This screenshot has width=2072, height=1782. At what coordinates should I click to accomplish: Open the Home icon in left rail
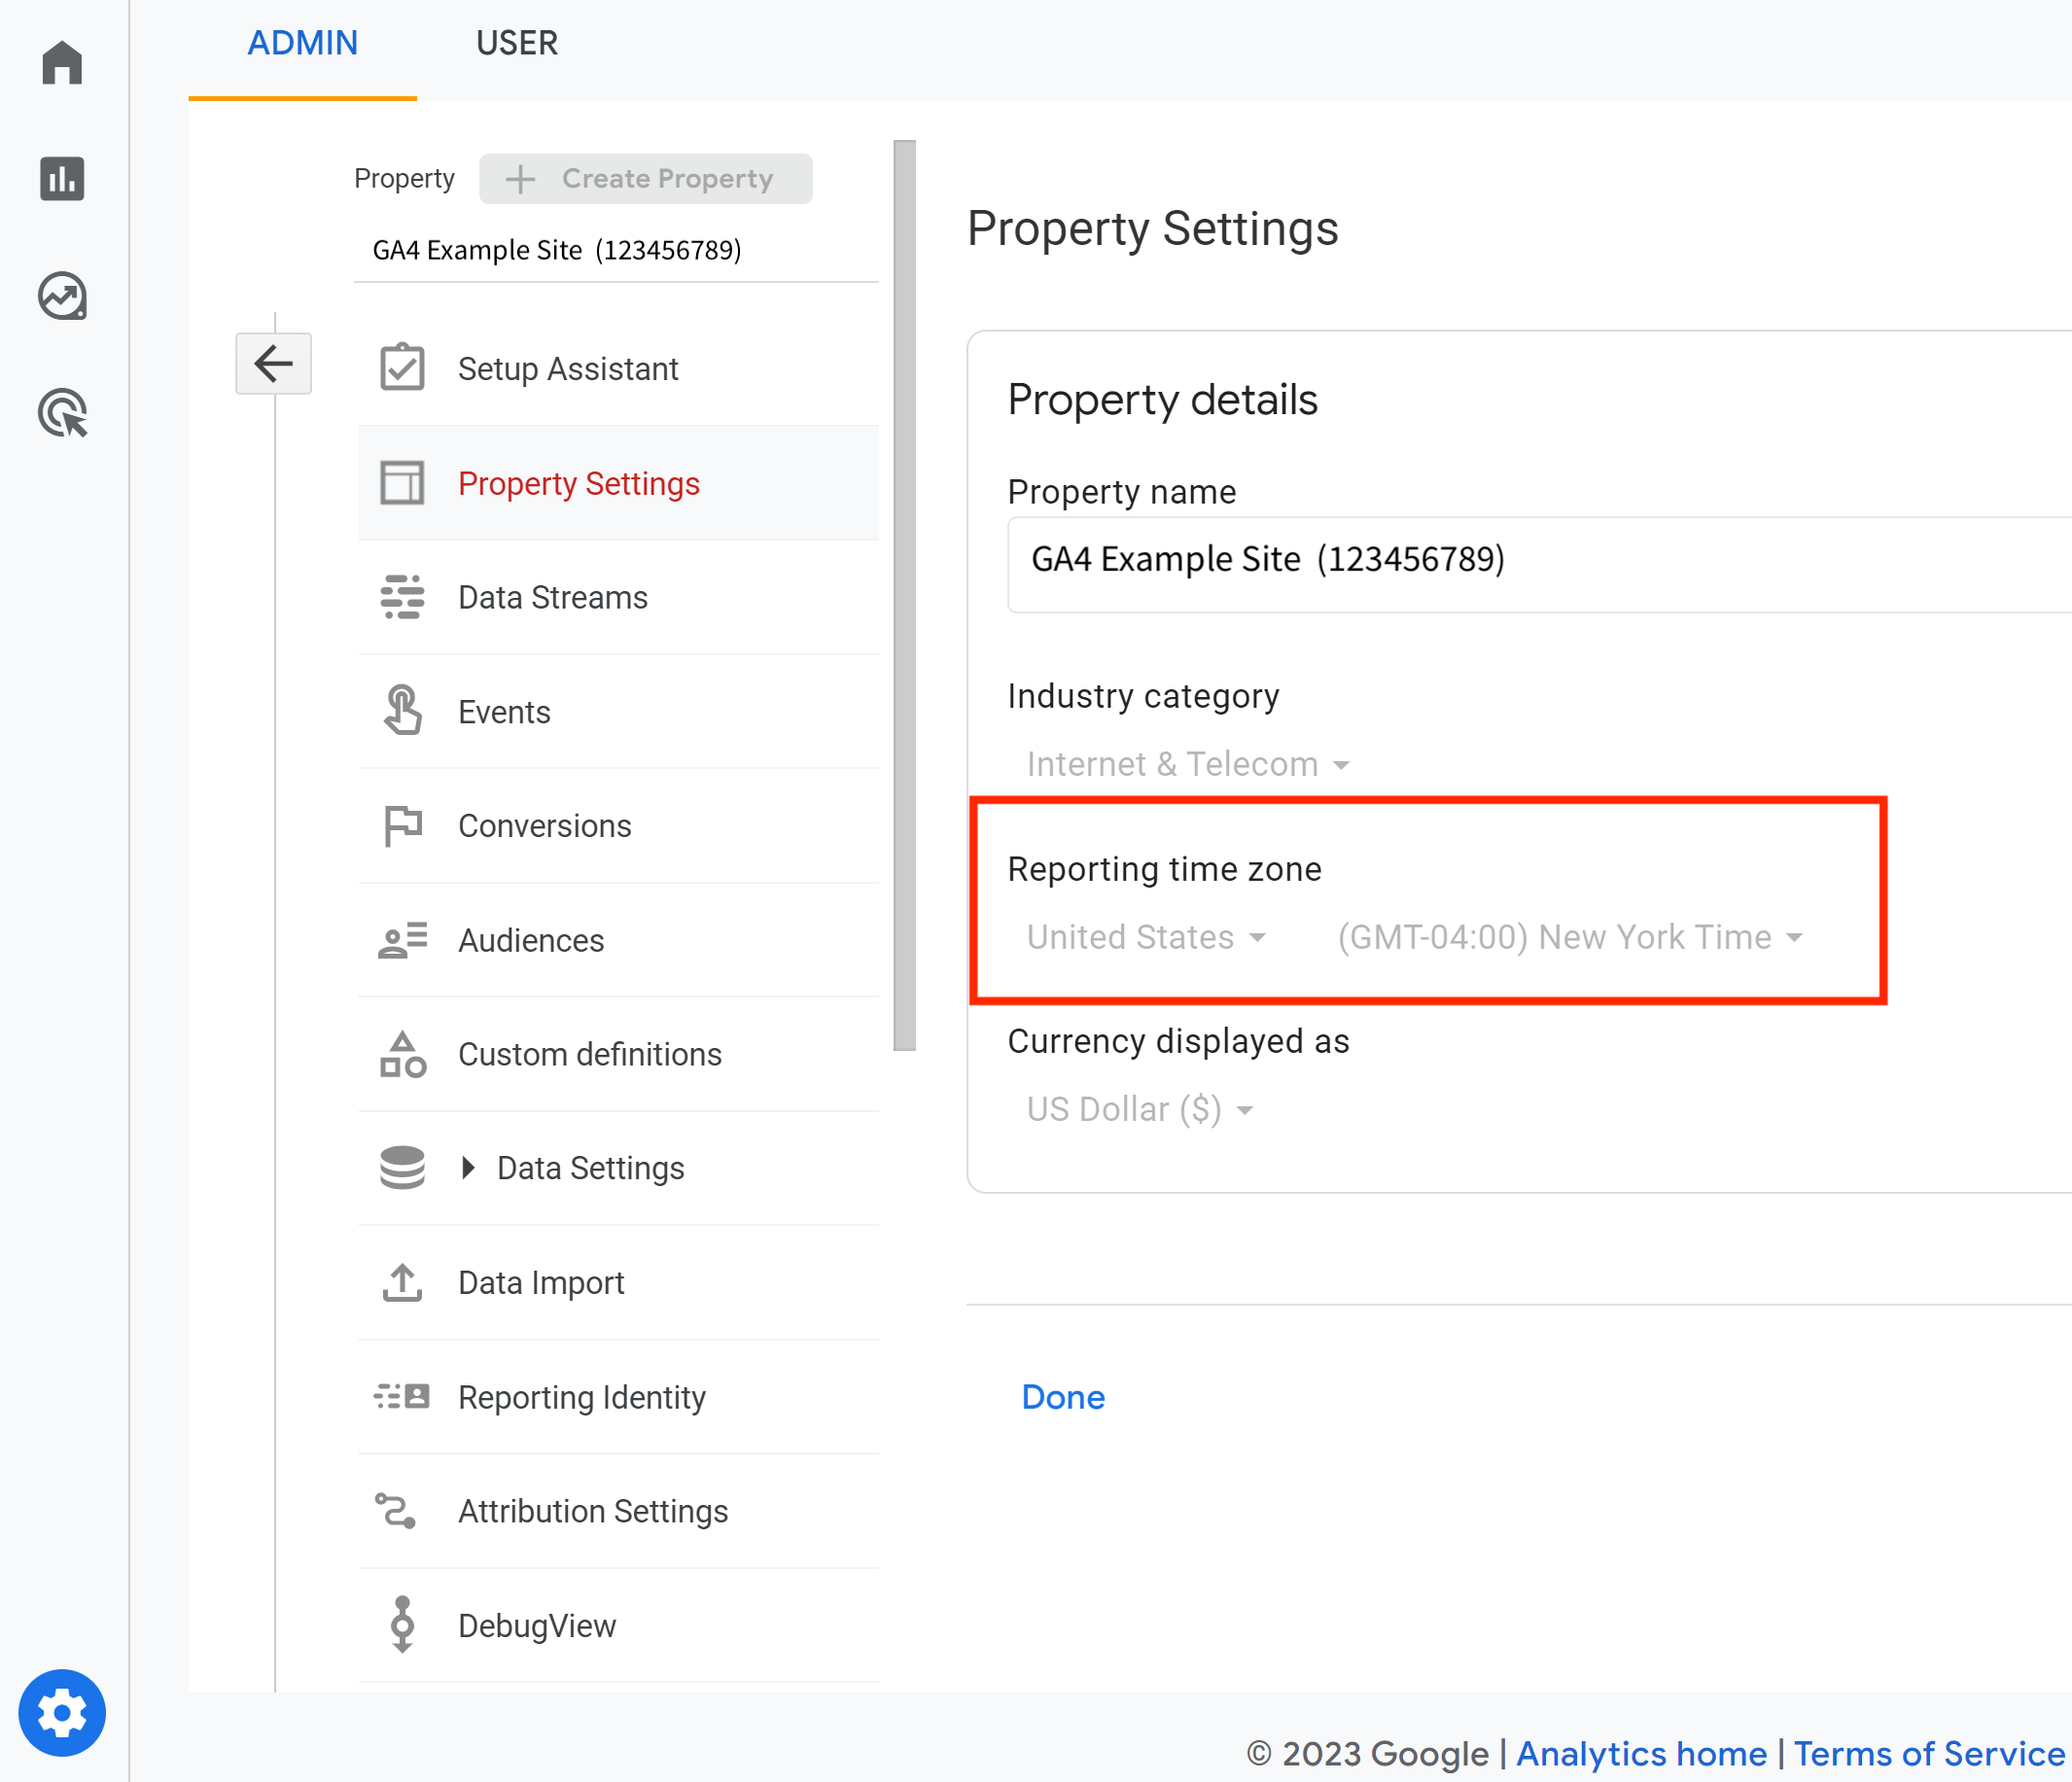[62, 62]
